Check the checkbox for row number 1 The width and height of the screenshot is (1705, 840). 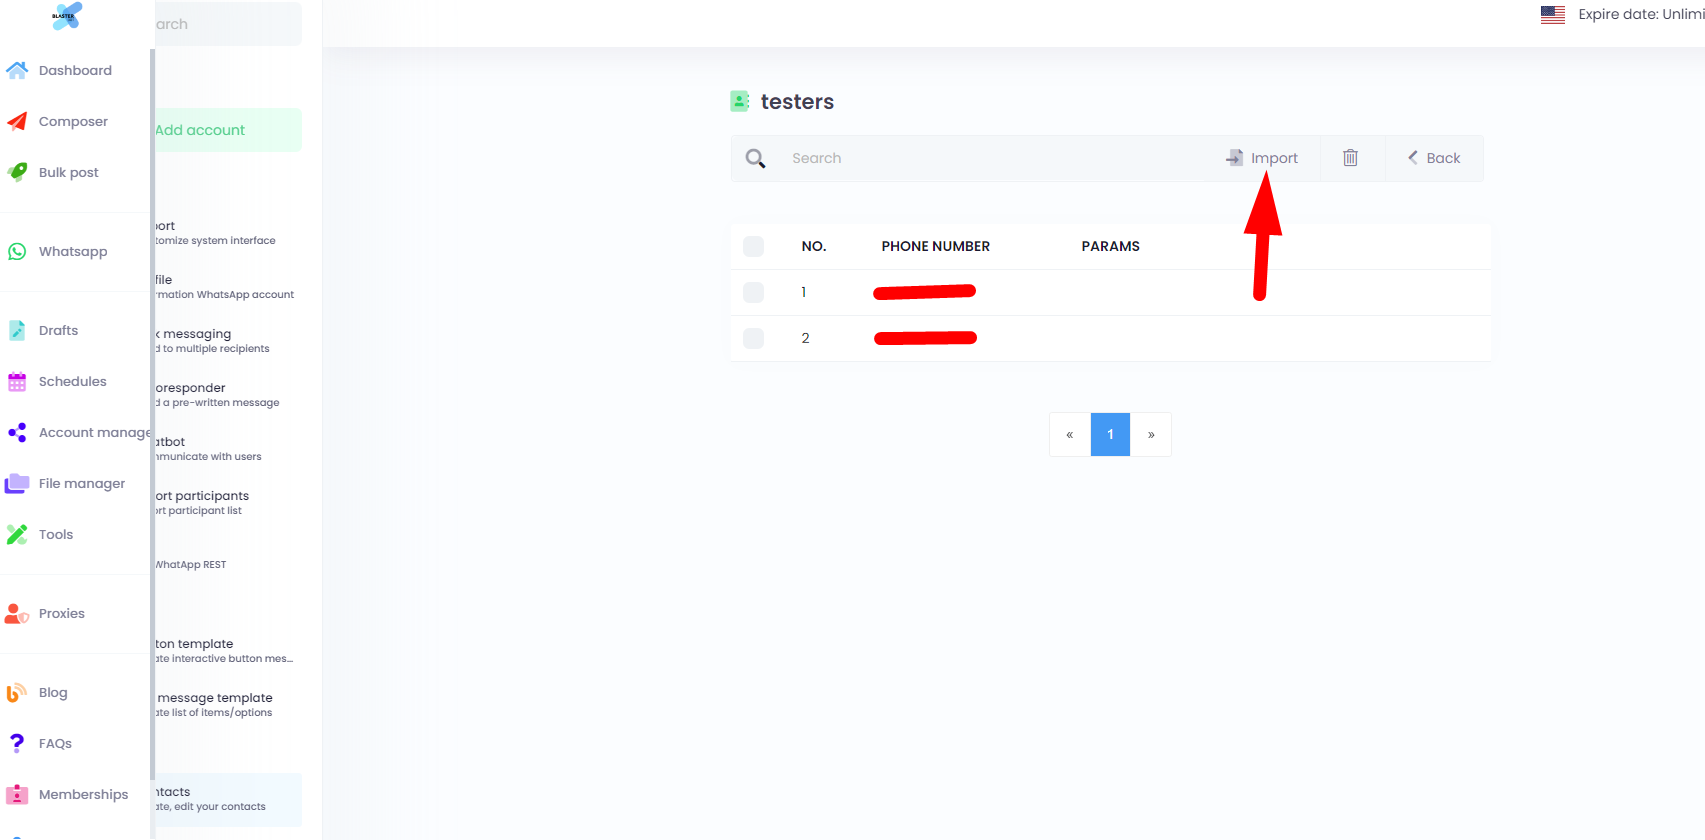[x=754, y=292]
